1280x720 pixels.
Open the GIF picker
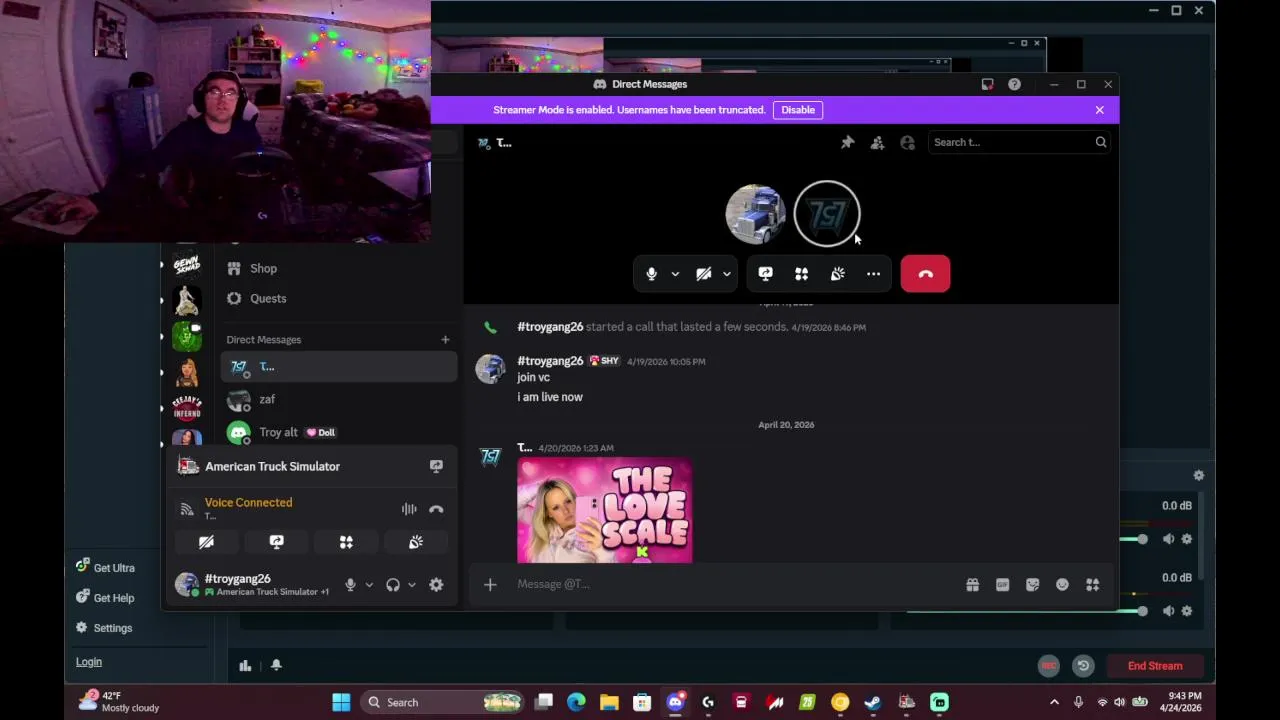click(x=1002, y=585)
